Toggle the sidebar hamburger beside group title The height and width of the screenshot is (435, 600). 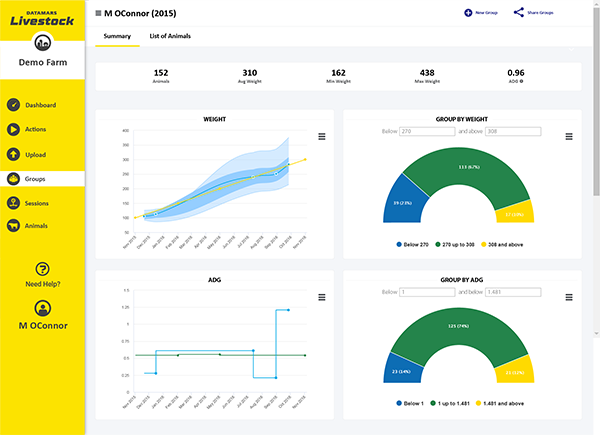point(98,14)
